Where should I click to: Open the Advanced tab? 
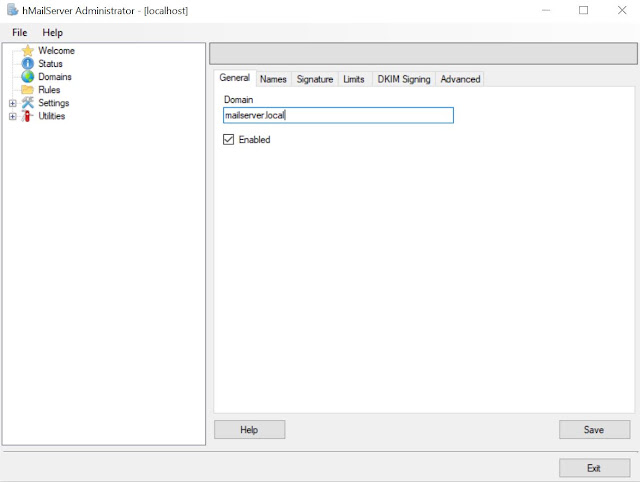tap(460, 79)
